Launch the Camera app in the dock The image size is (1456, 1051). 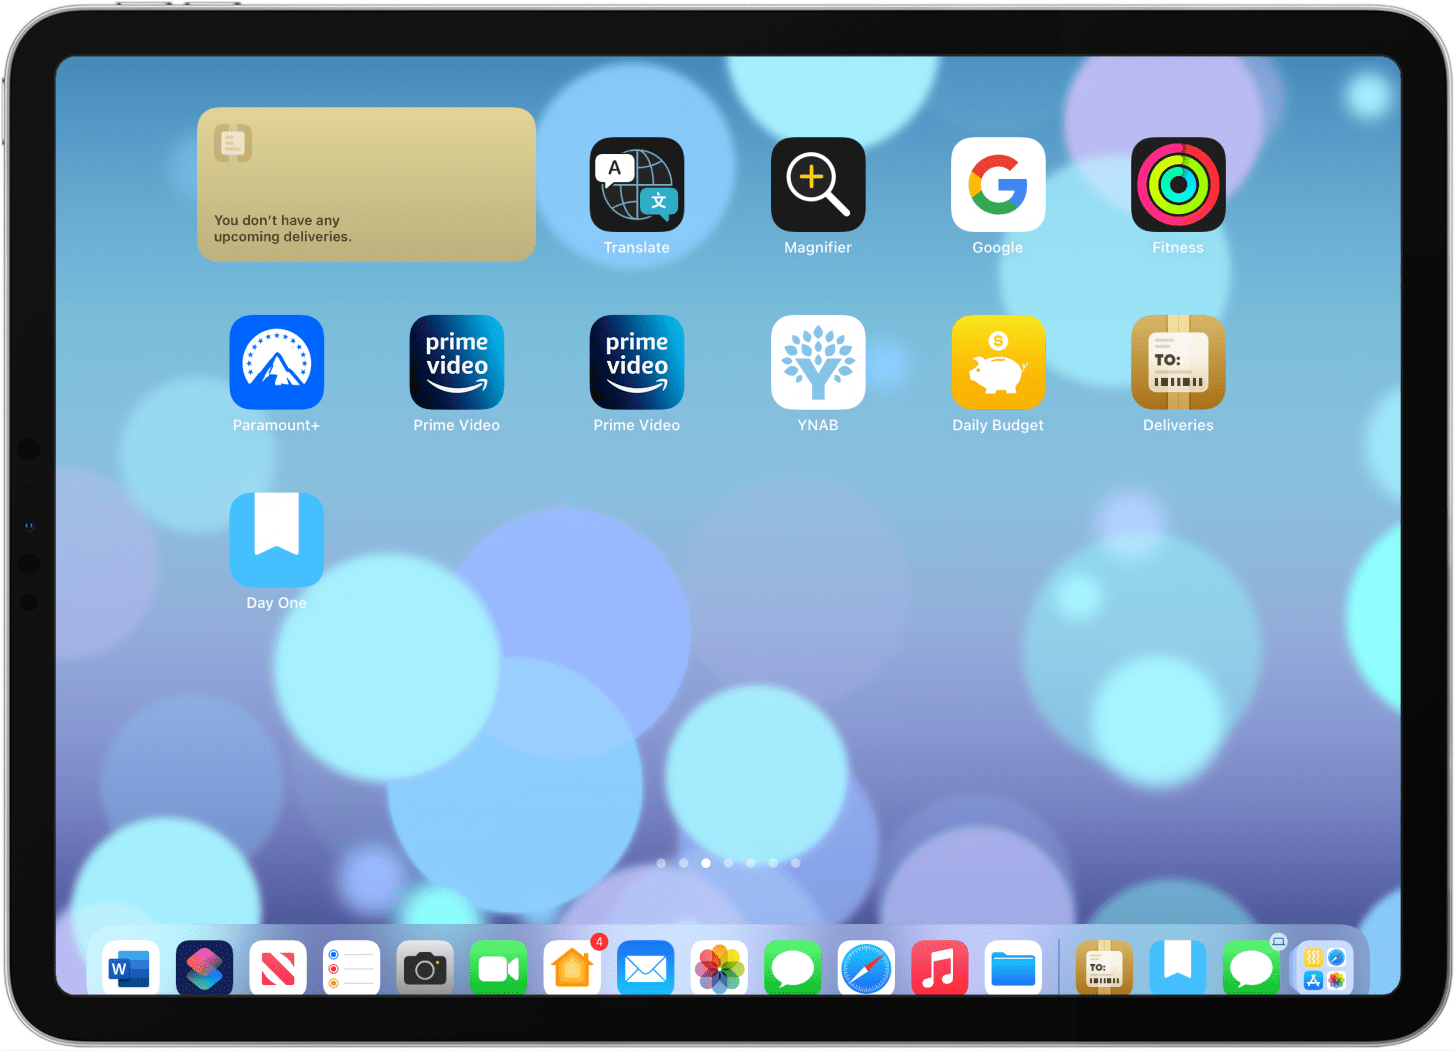pyautogui.click(x=425, y=968)
